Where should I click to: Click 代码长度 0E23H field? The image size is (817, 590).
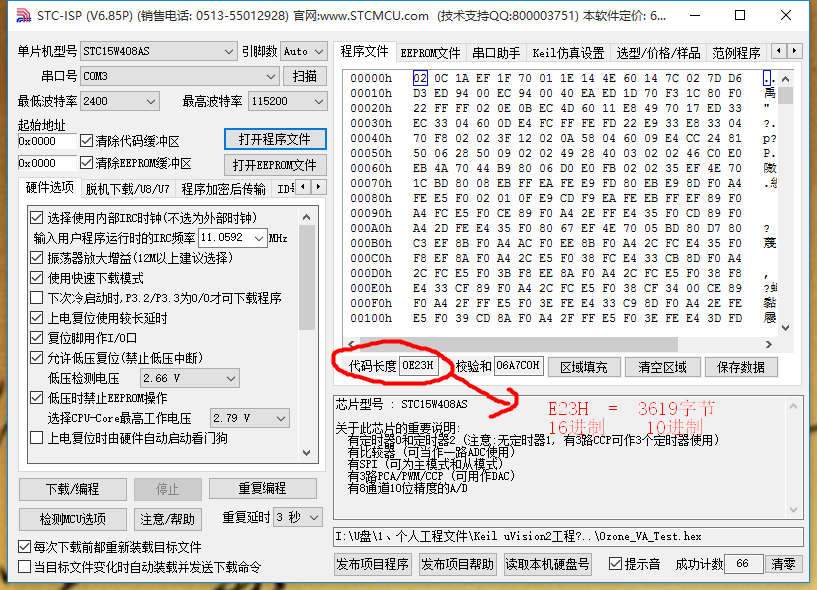click(419, 365)
